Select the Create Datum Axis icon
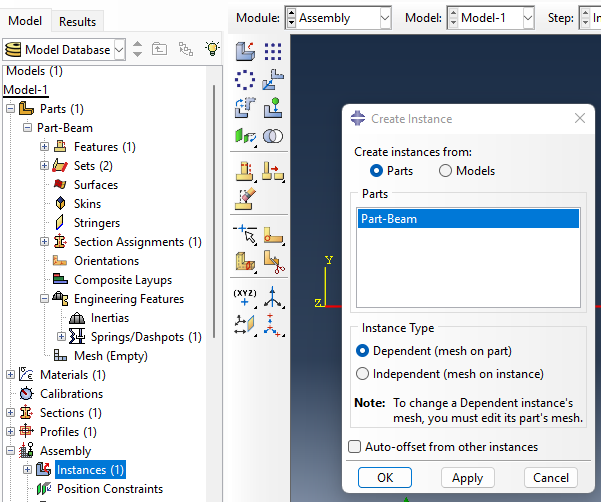 [273, 298]
